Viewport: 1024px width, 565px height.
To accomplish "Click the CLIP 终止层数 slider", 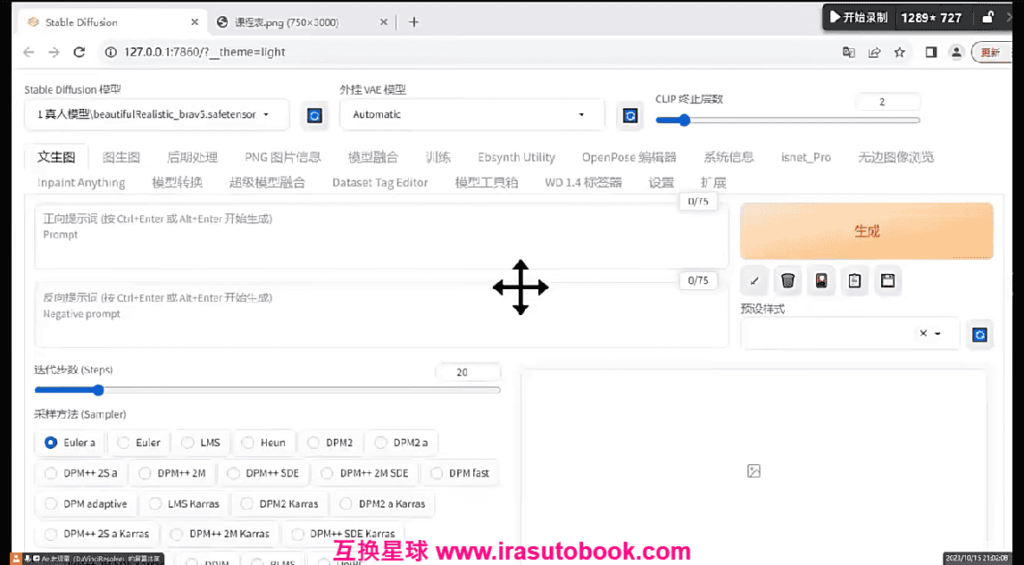I will pos(788,120).
